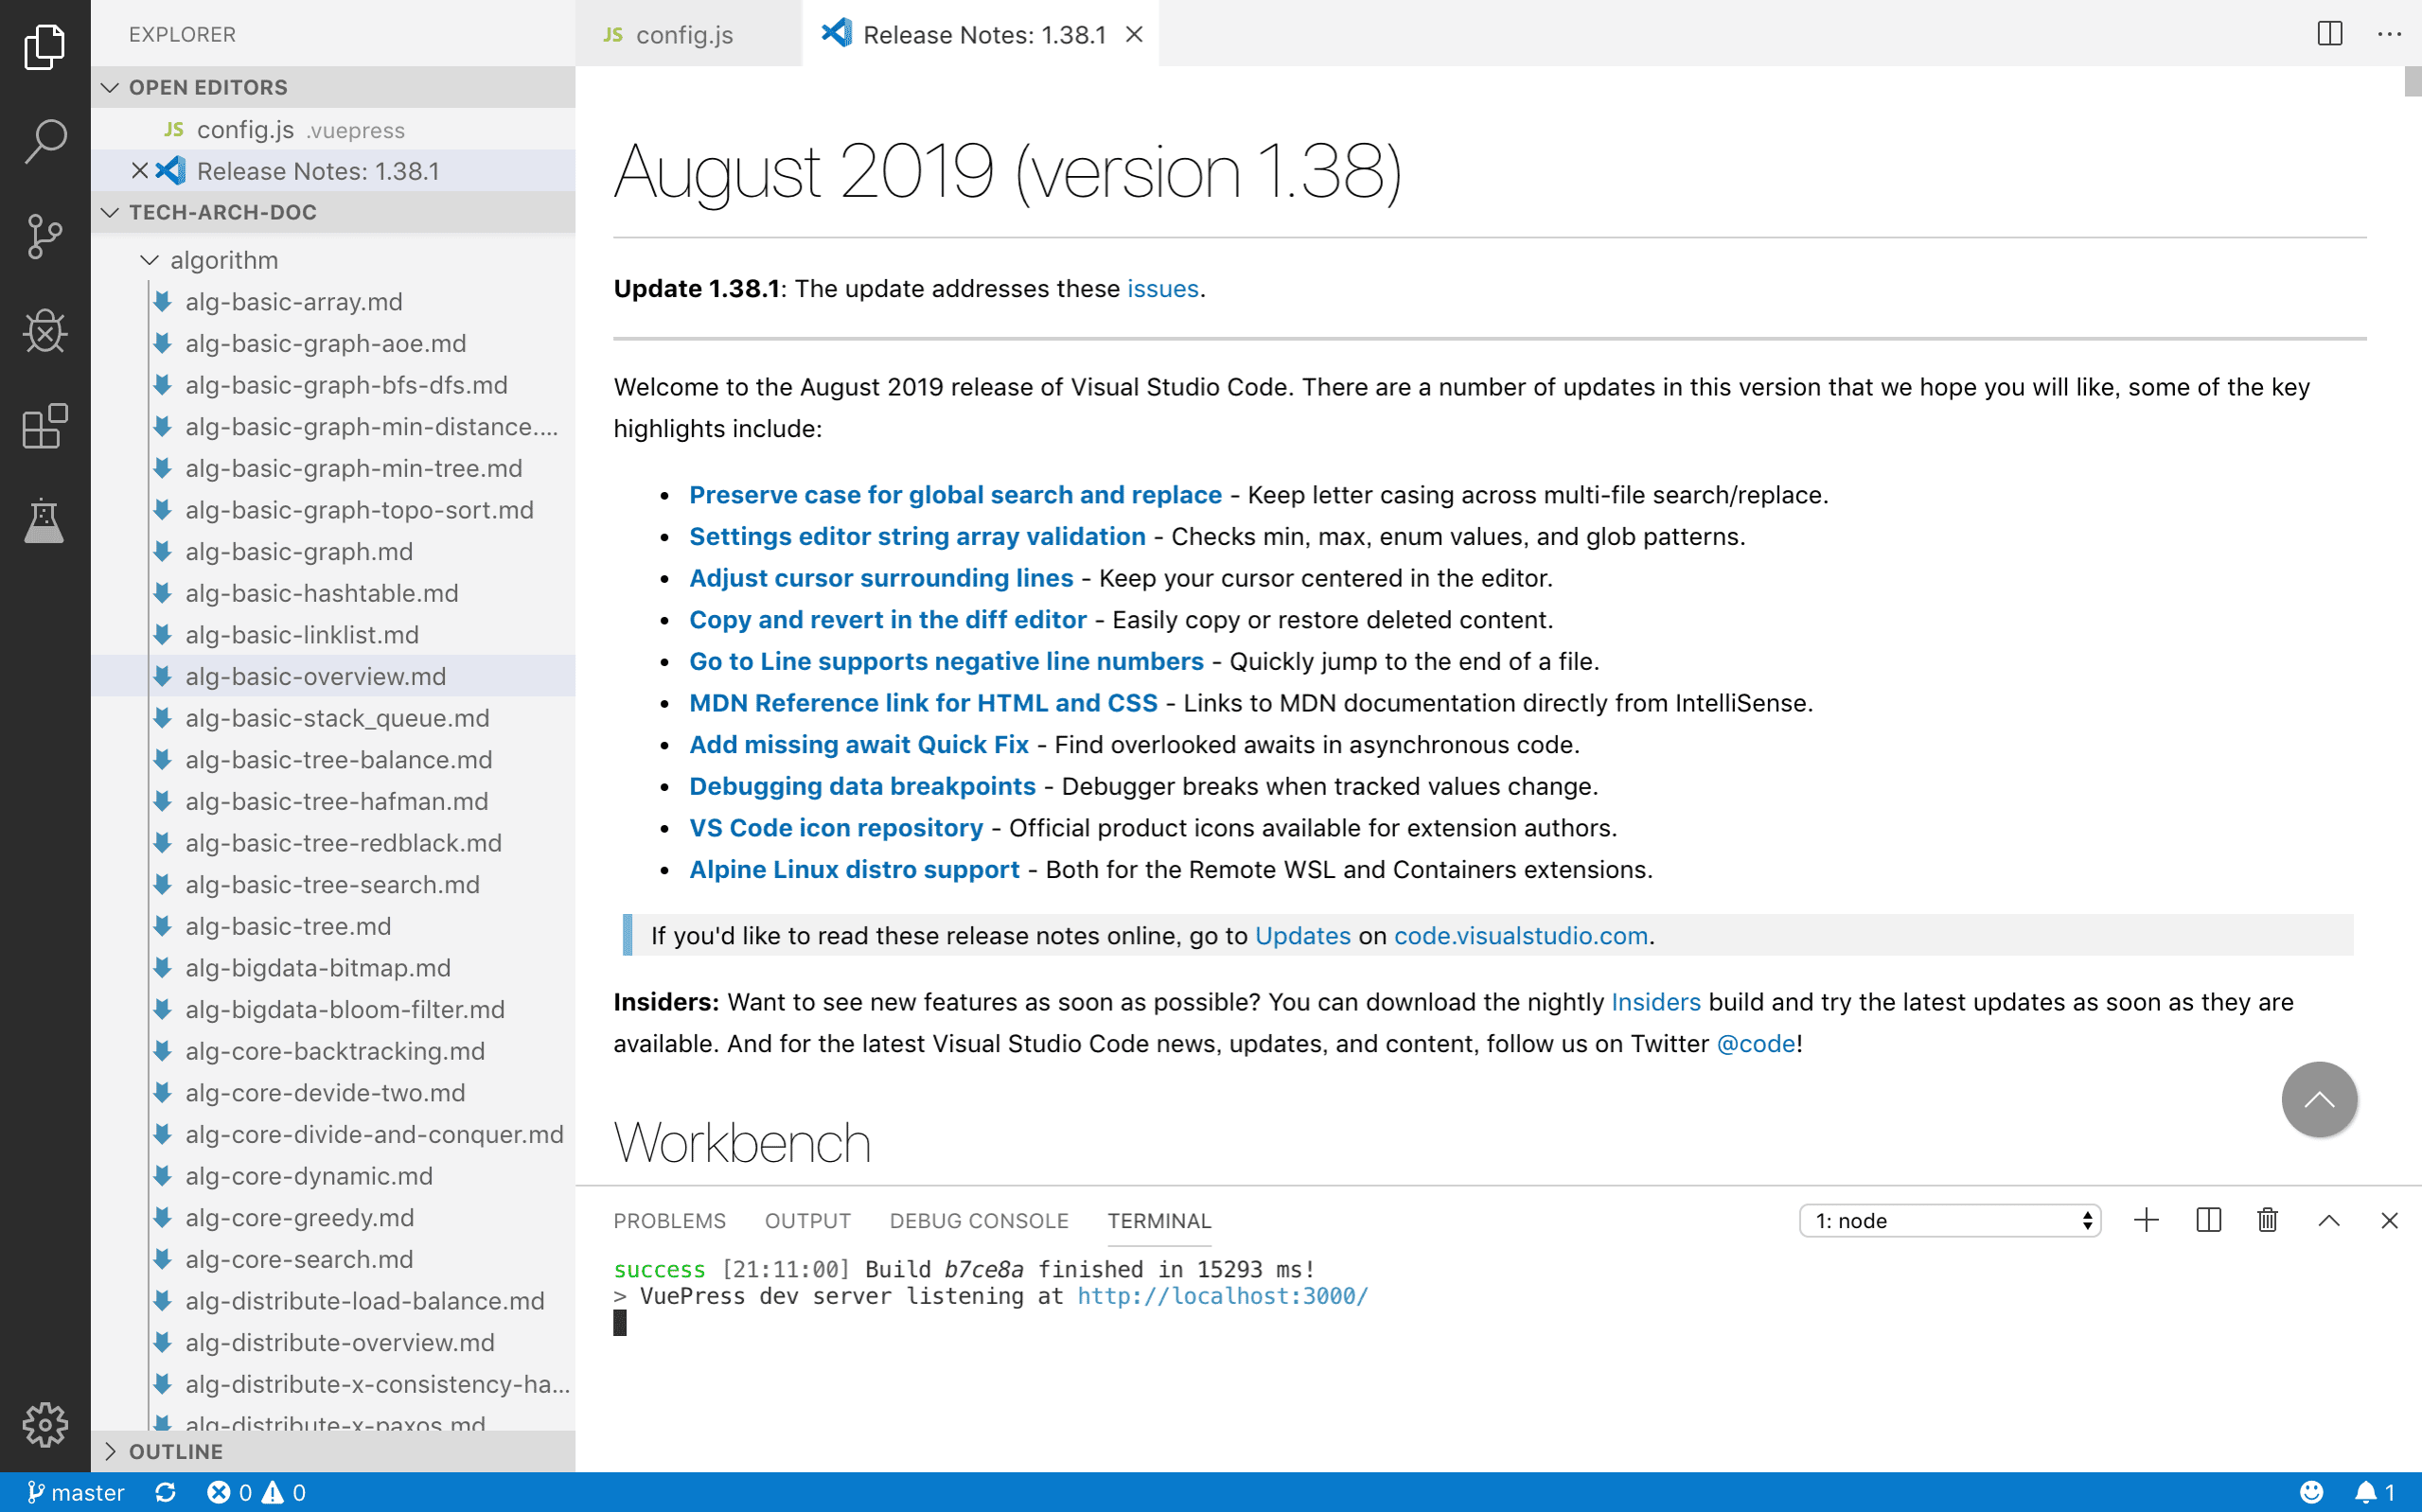Open the Test flask icon view
Viewport: 2422px width, 1512px height.
[45, 521]
